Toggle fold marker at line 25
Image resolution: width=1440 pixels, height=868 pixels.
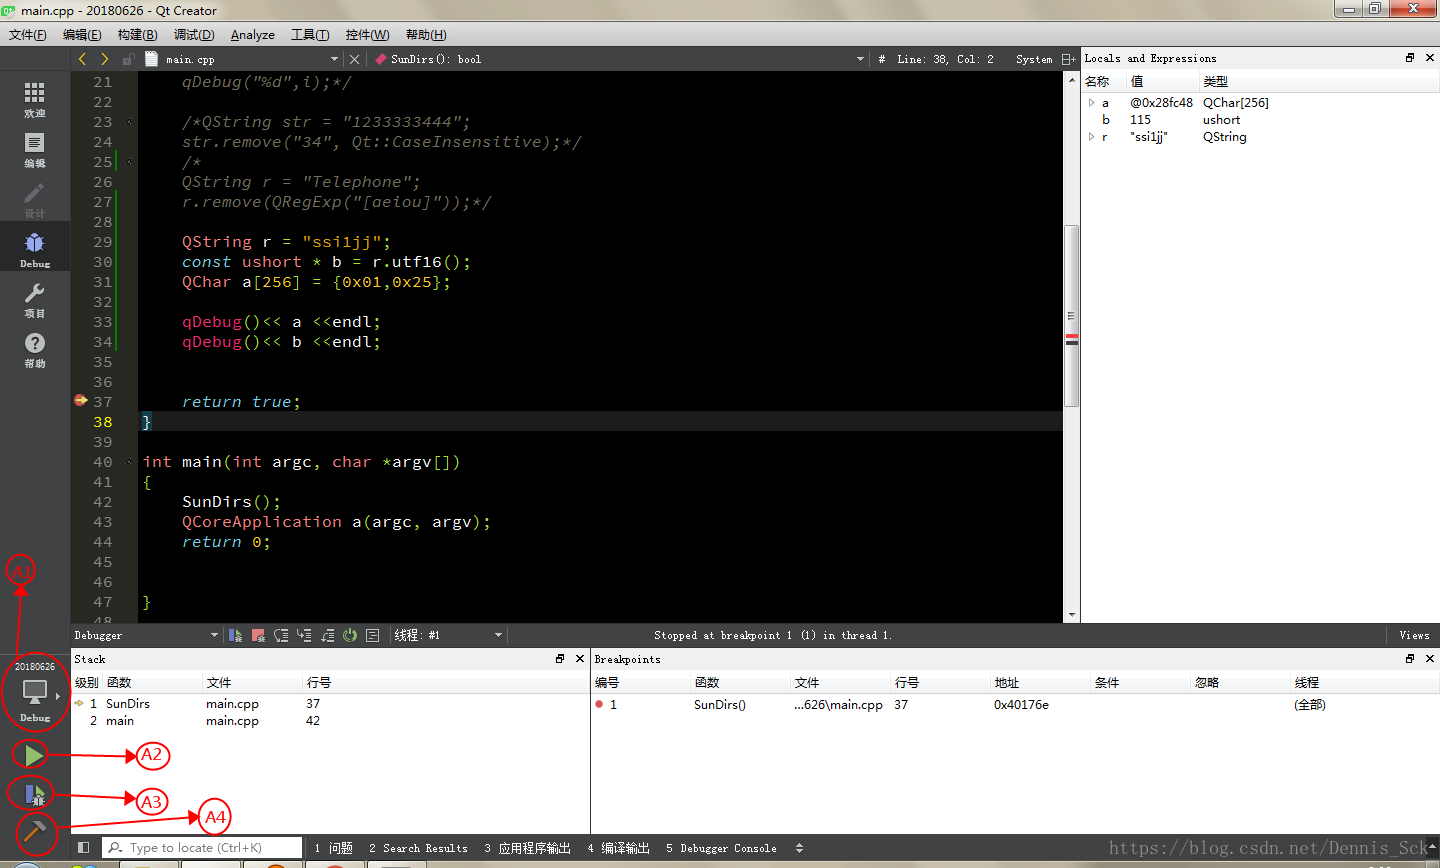pos(129,162)
